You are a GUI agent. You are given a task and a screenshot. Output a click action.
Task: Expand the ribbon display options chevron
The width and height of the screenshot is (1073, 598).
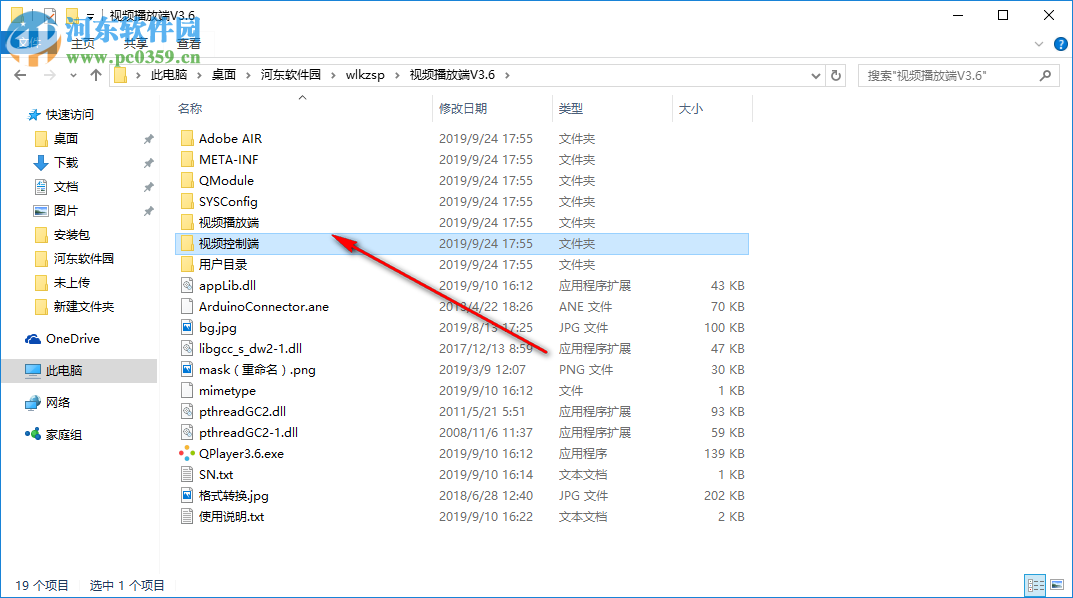(1038, 43)
